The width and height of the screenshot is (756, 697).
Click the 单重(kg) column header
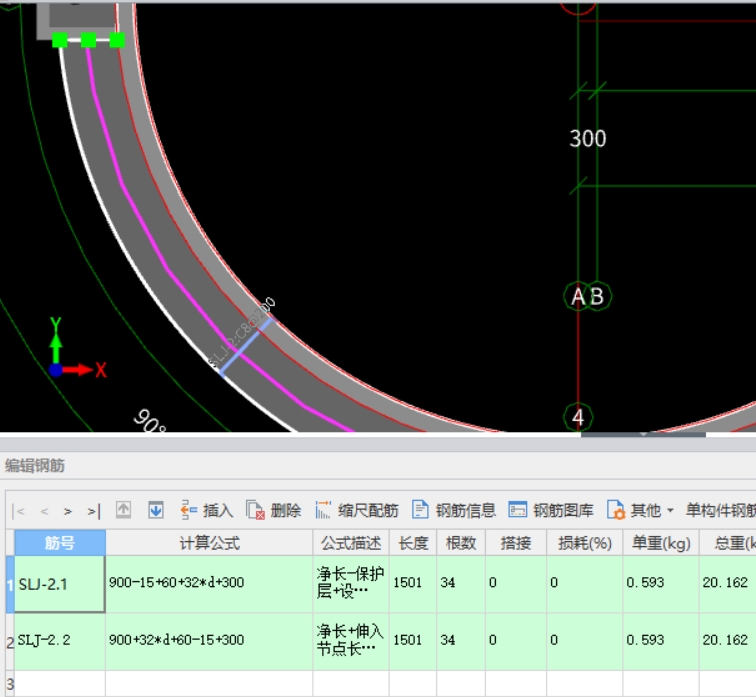pos(661,543)
